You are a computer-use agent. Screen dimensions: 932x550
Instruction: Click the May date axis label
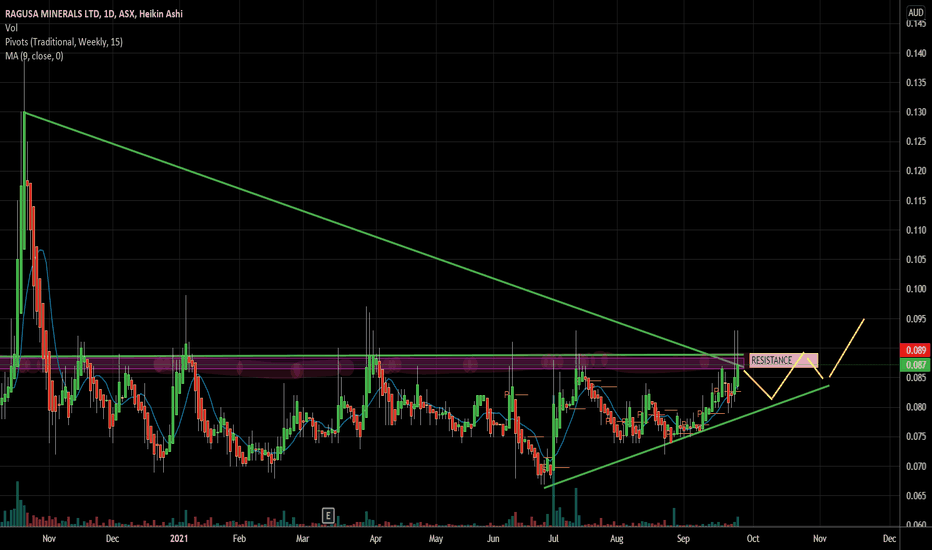[x=436, y=539]
